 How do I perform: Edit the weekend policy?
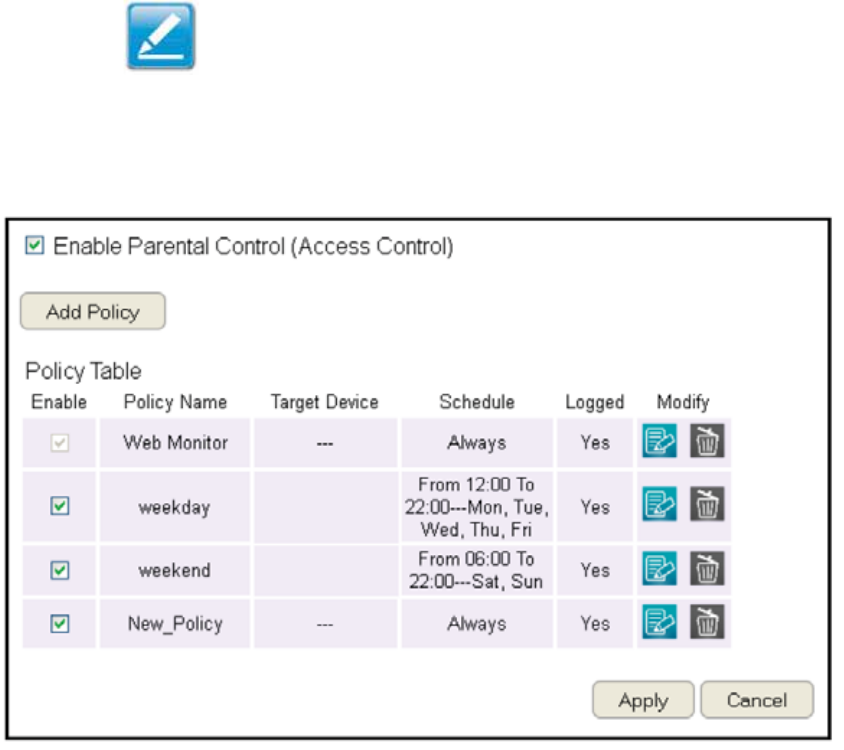pyautogui.click(x=659, y=569)
